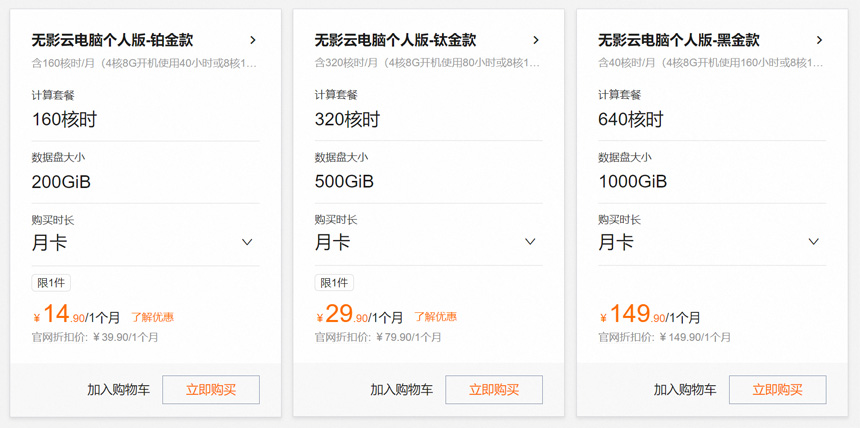Click the orange ¥149.90/1个月 price
This screenshot has height=428, width=860.
coord(649,315)
